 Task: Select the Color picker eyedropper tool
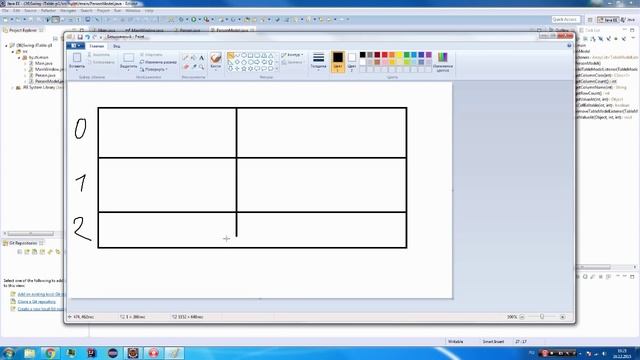click(193, 66)
